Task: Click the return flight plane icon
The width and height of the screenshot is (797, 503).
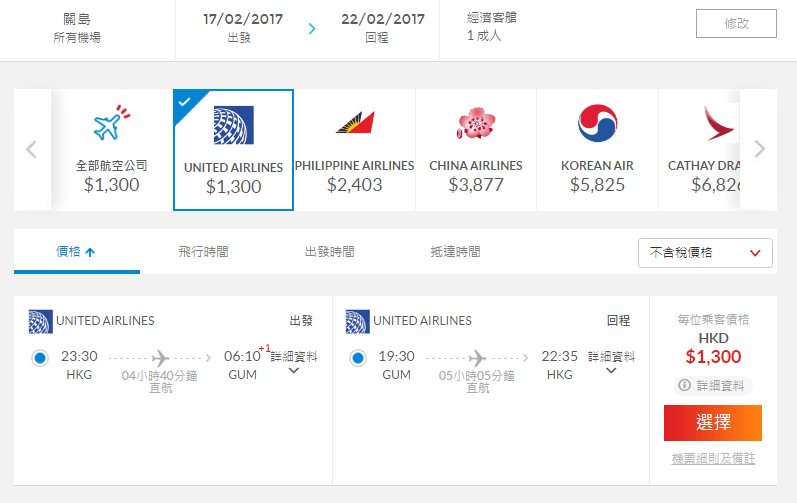Action: (477, 358)
